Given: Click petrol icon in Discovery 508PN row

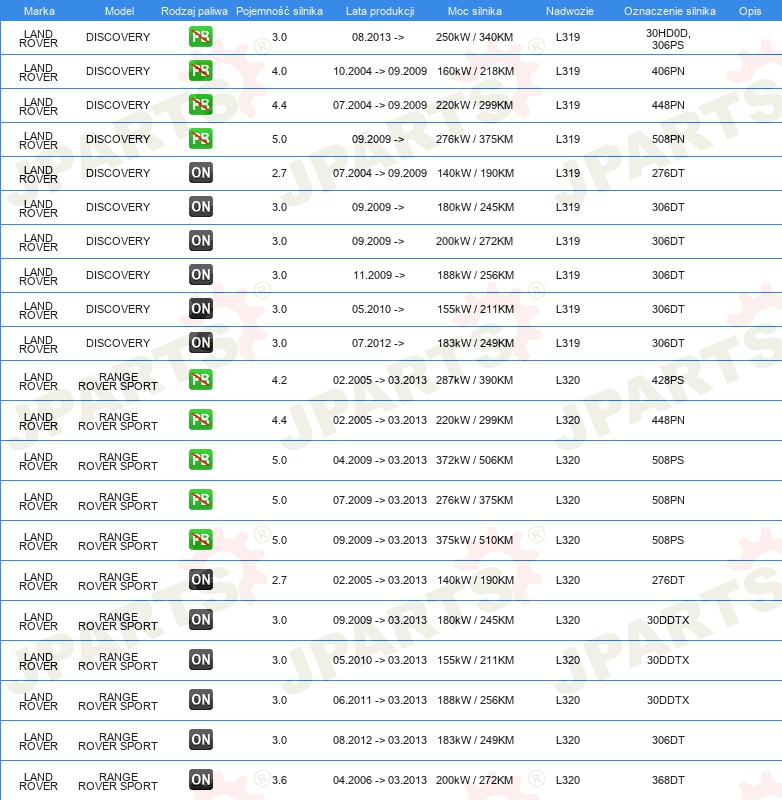Looking at the screenshot, I should point(200,139).
